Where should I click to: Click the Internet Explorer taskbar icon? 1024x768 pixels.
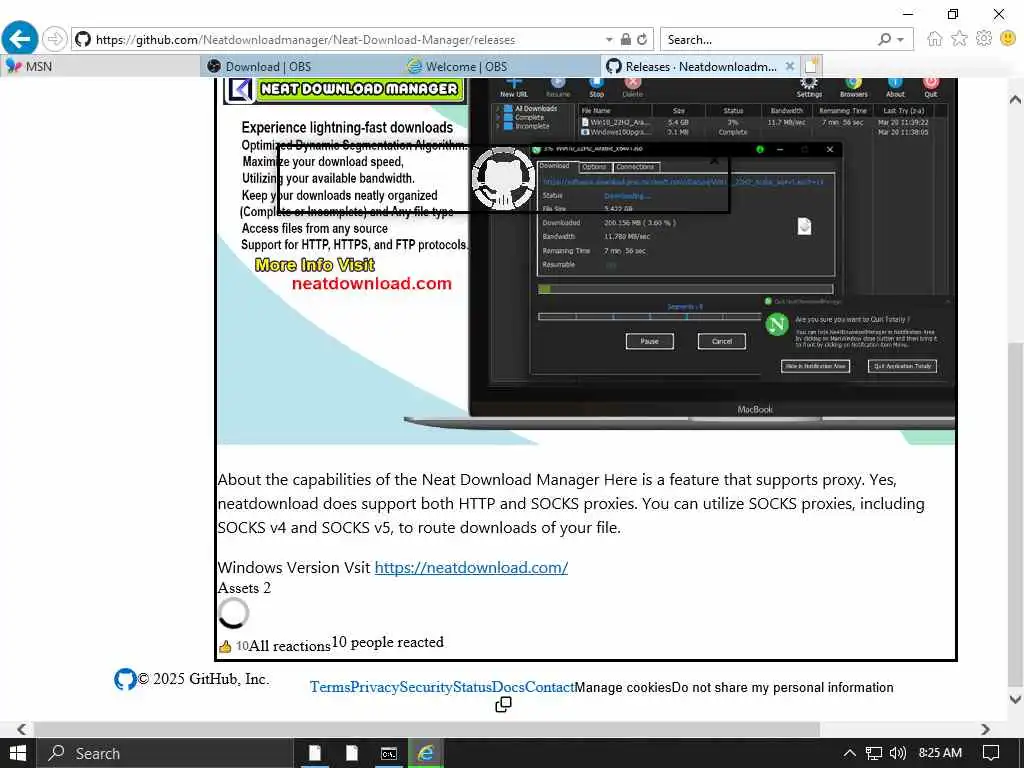[x=426, y=753]
